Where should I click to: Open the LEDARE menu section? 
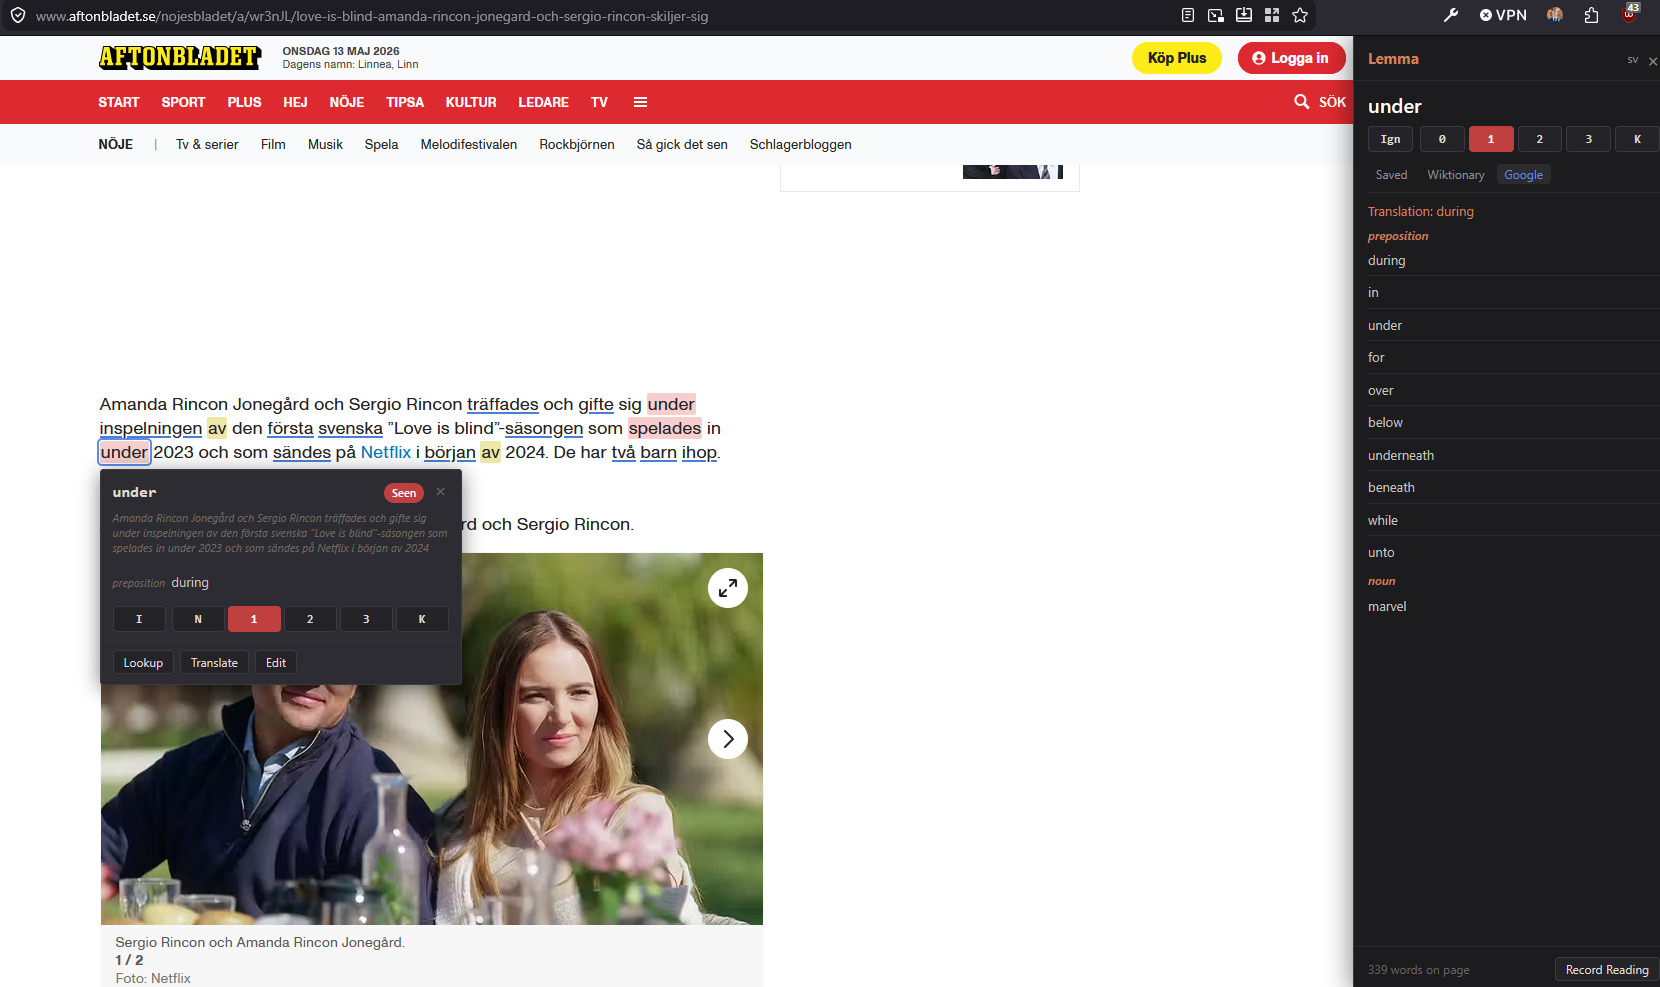[543, 102]
